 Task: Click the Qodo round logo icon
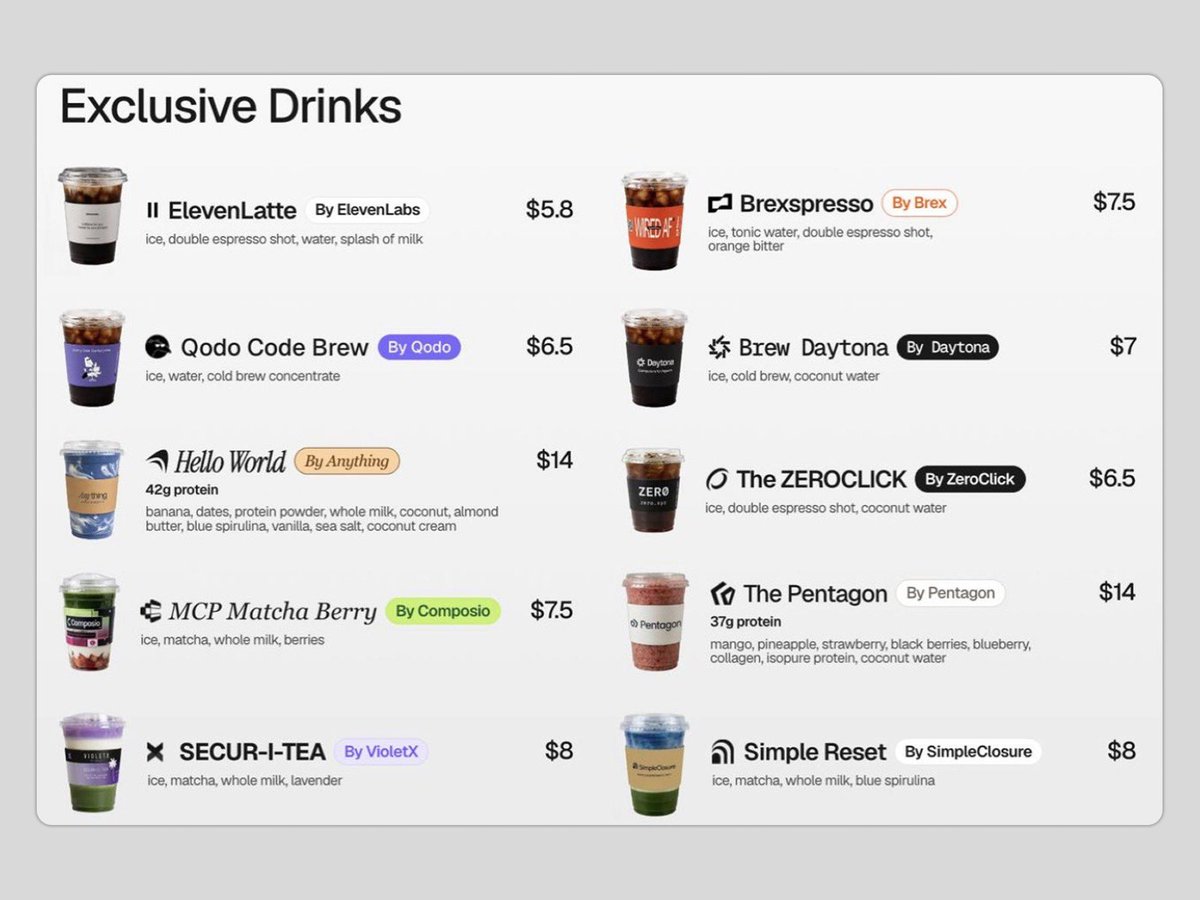tap(158, 347)
